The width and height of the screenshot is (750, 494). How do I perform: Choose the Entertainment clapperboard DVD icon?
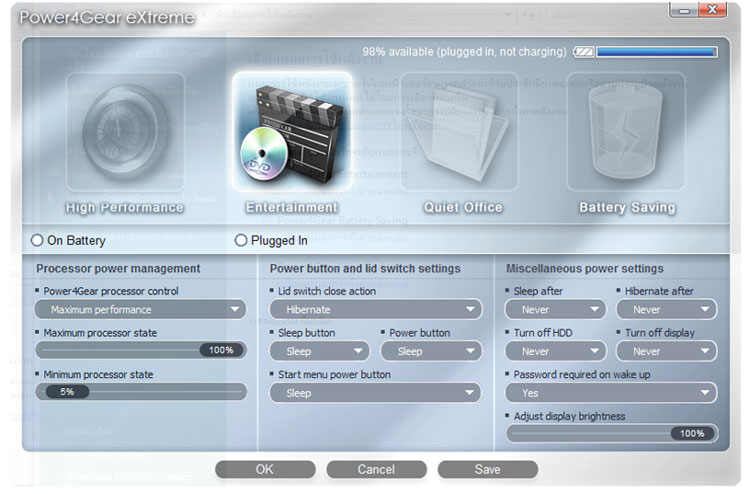tap(292, 132)
